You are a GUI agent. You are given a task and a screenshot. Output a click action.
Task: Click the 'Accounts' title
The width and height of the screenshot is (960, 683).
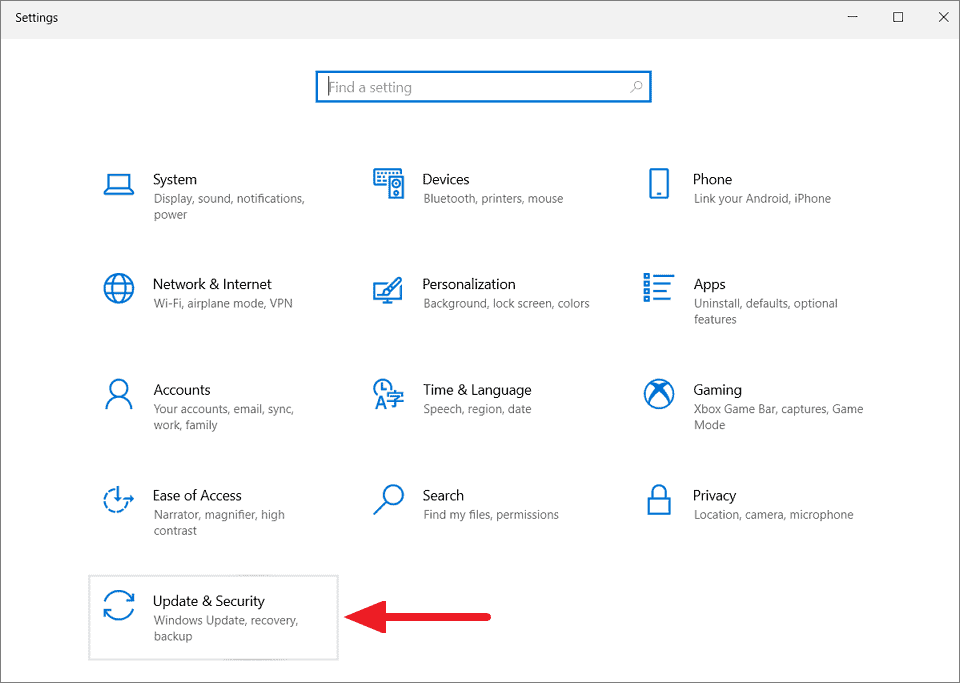[182, 390]
